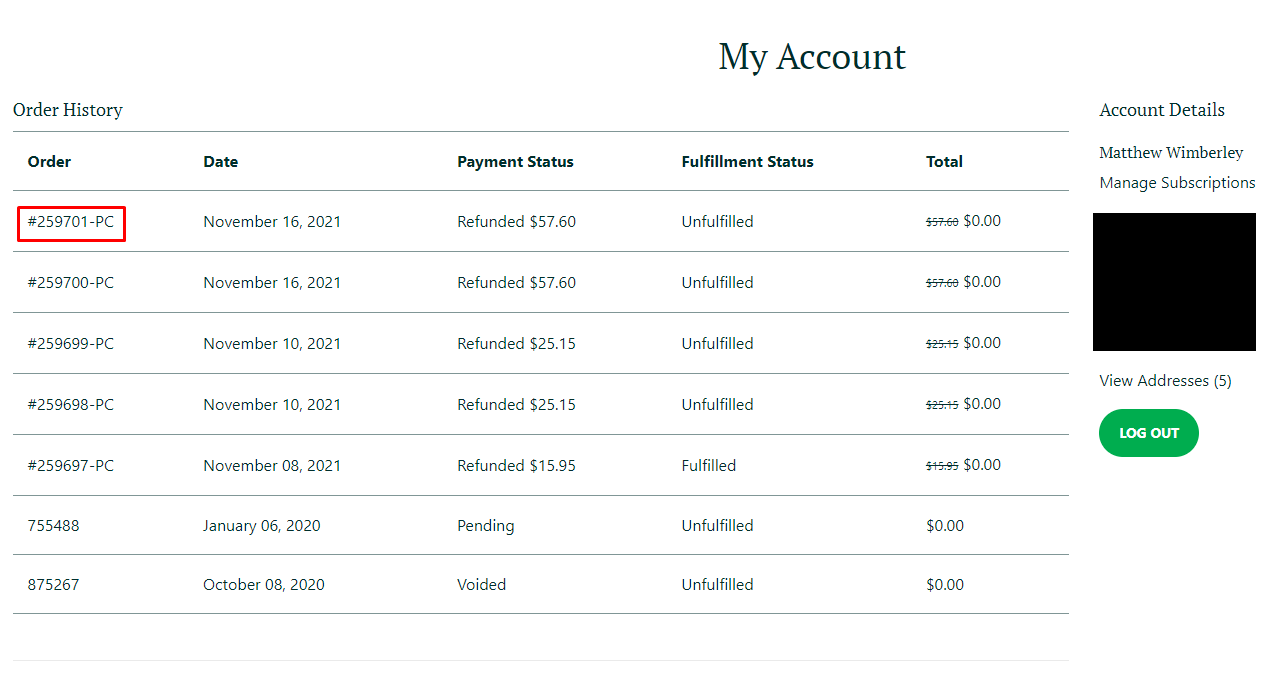The height and width of the screenshot is (674, 1277).
Task: Click the green LOG OUT button
Action: [x=1149, y=433]
